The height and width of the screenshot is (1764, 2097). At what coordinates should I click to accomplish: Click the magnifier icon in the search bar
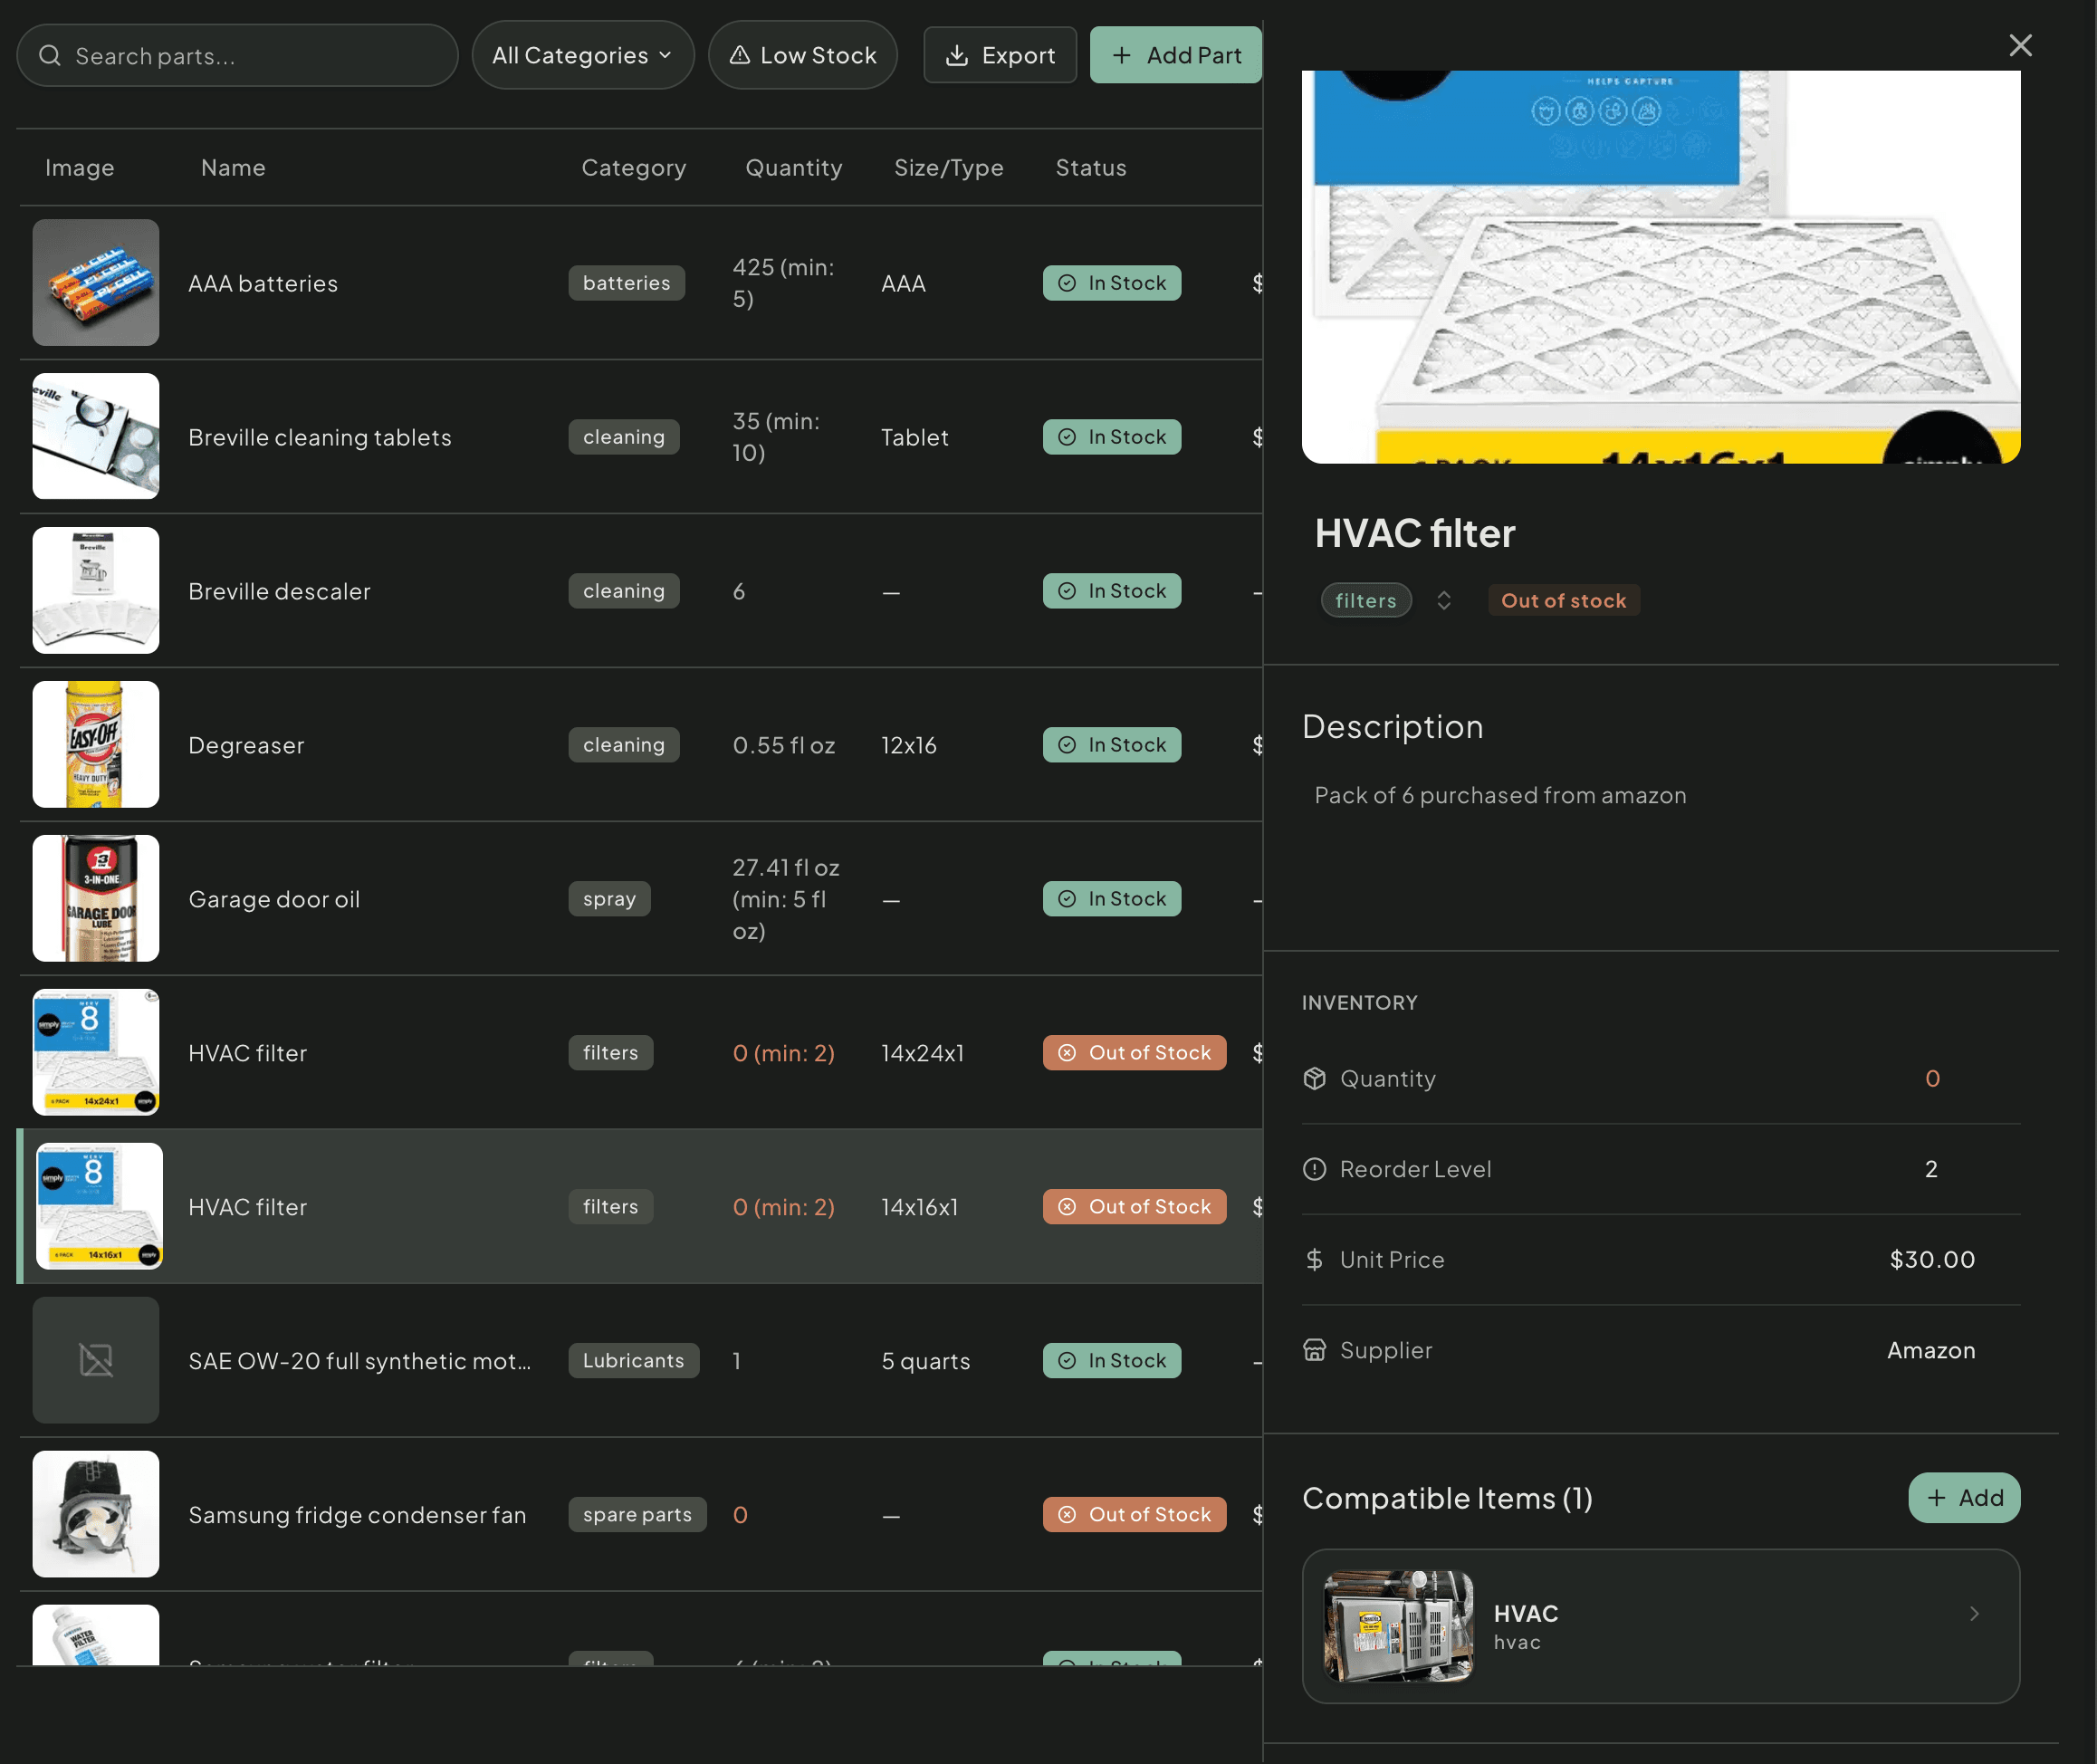(x=50, y=56)
